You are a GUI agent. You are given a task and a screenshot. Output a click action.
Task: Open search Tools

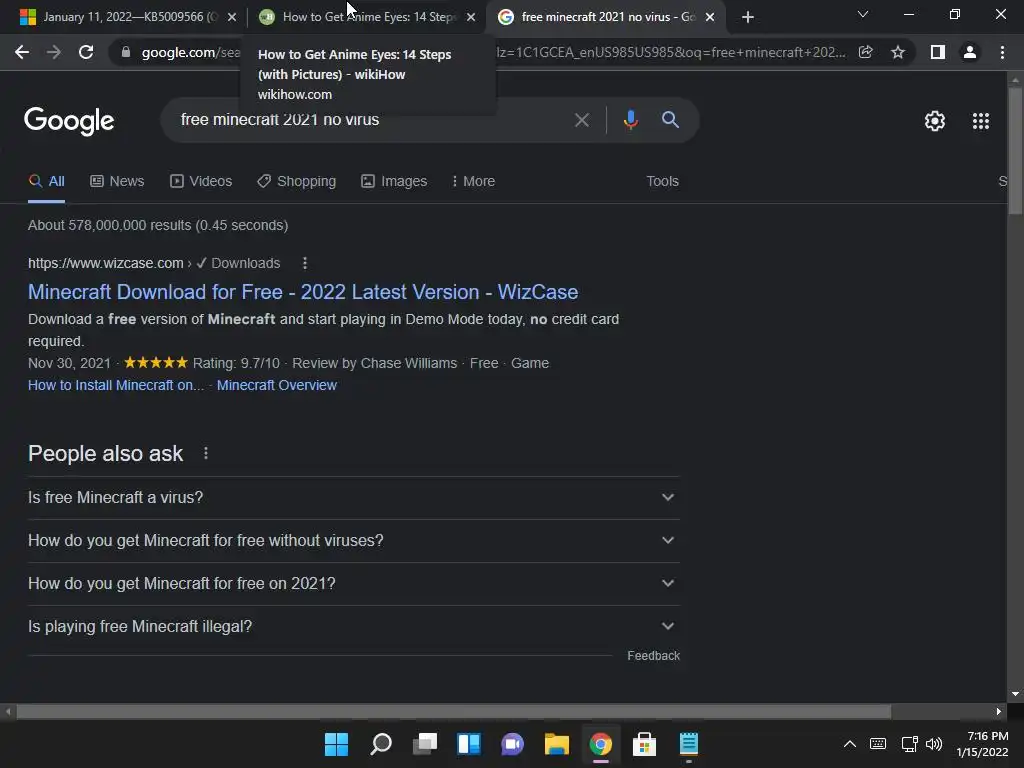pyautogui.click(x=662, y=182)
